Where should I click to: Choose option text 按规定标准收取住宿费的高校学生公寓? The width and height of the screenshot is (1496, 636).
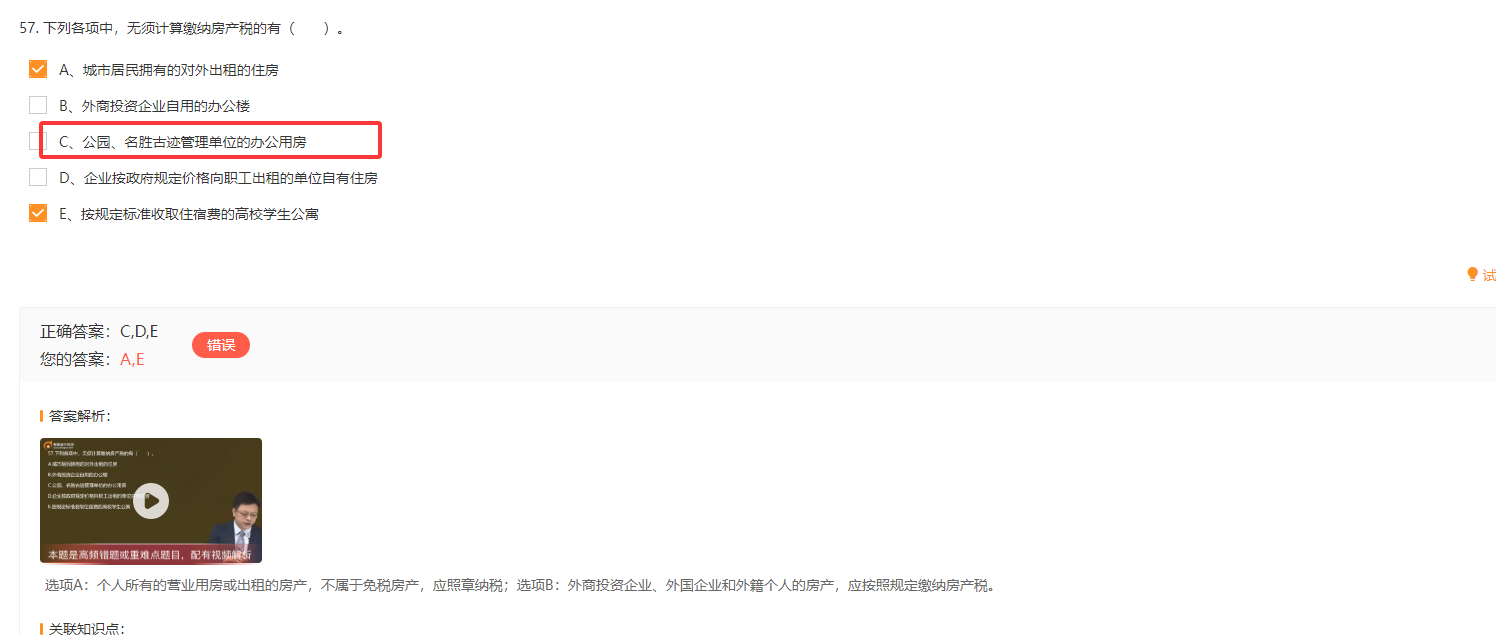[x=200, y=214]
